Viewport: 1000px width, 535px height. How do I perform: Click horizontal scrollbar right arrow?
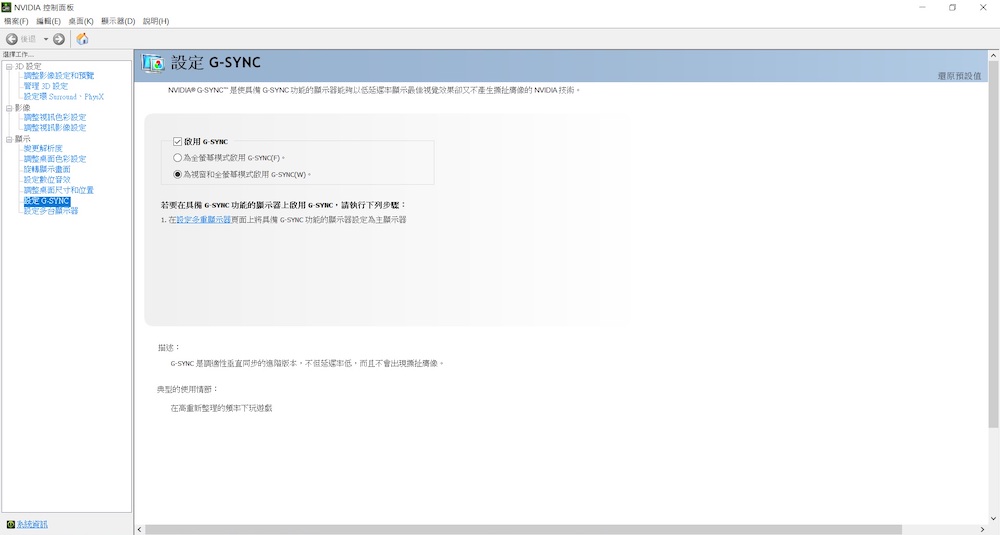(982, 529)
